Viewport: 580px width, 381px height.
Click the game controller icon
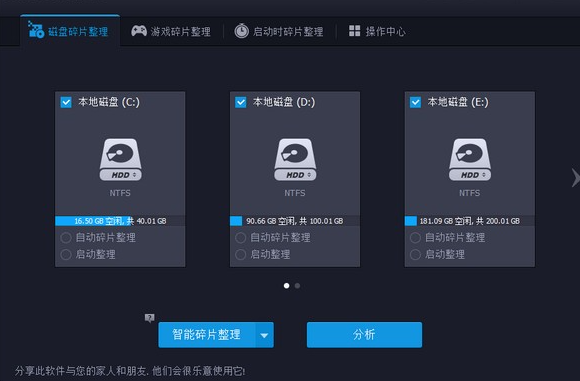pos(139,31)
